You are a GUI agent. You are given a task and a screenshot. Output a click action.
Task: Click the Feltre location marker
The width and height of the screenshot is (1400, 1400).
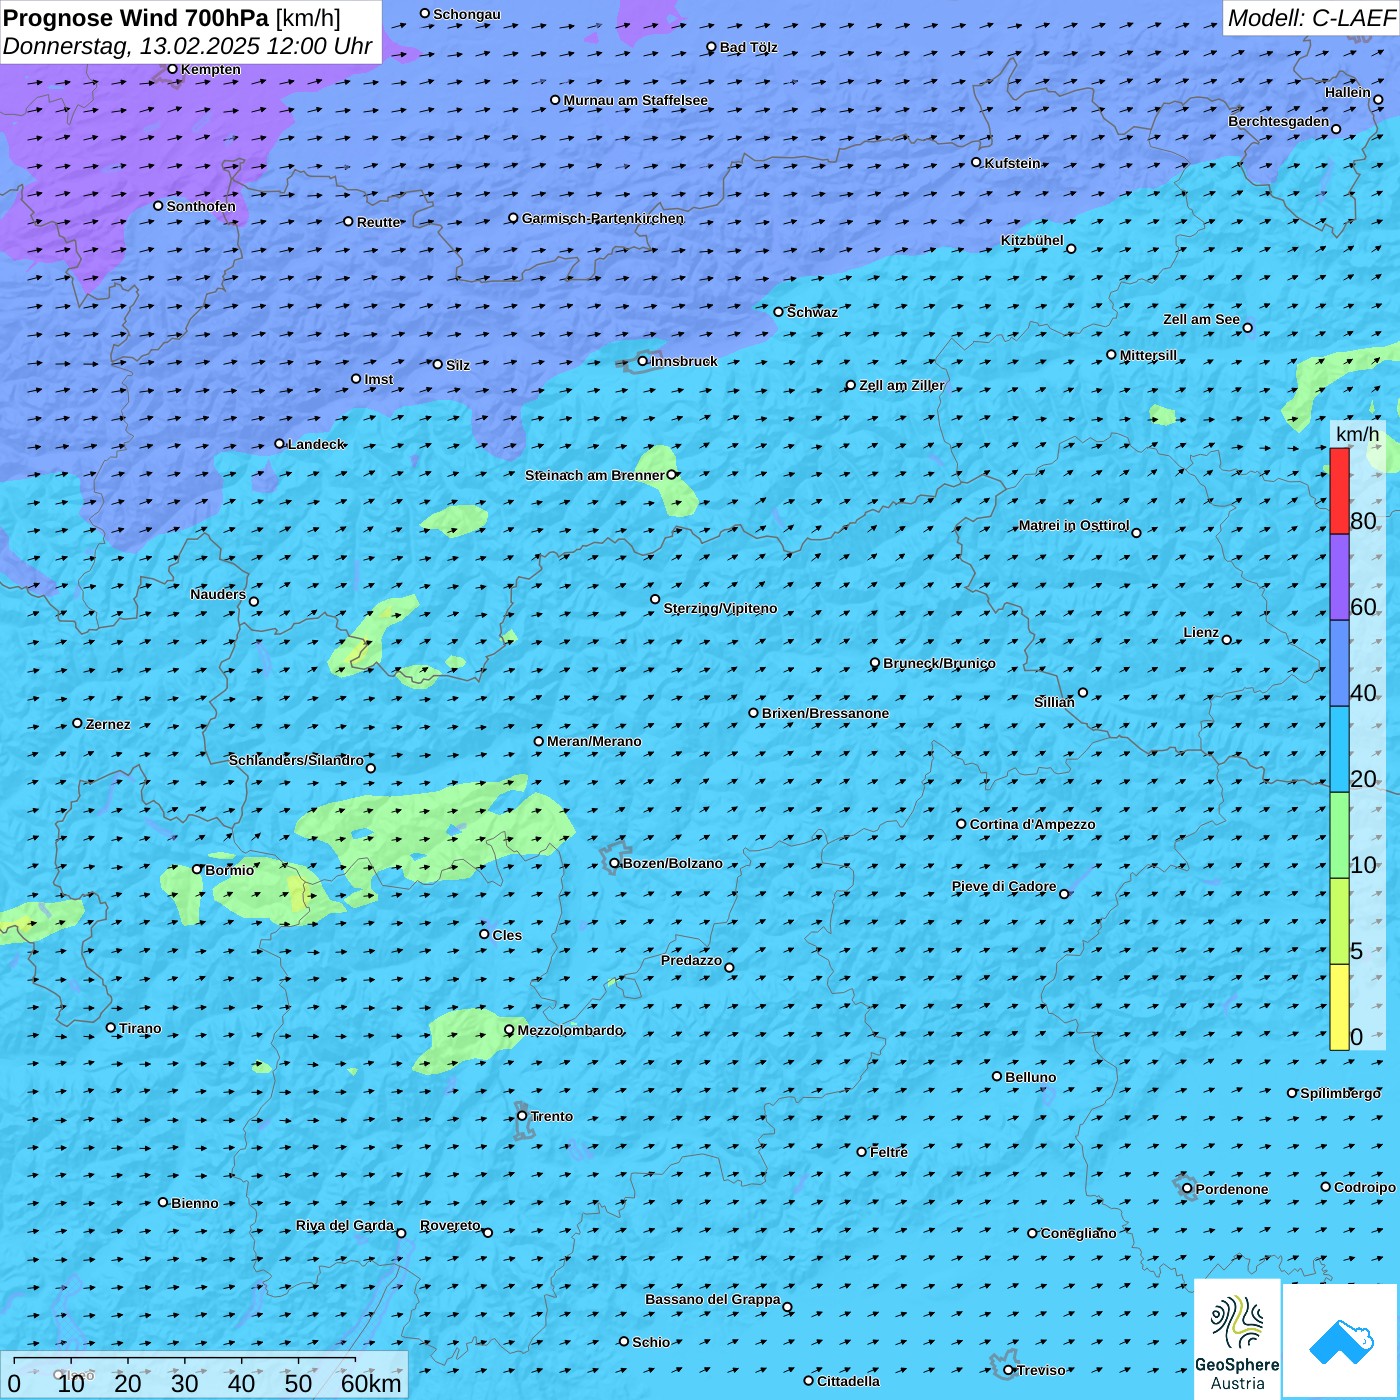pos(862,1152)
